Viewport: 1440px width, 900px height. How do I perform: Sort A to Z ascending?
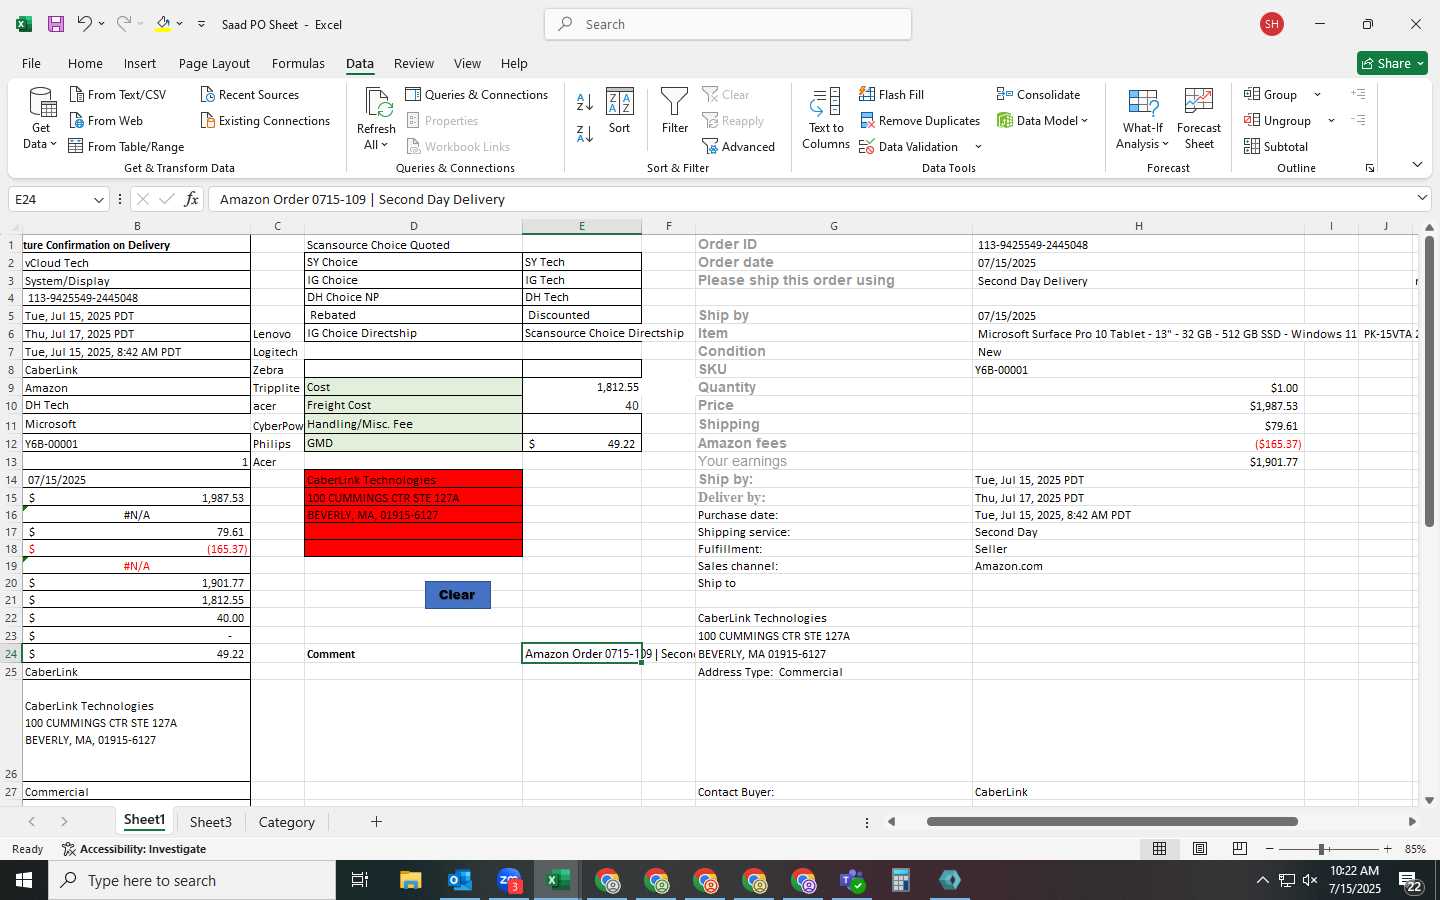585,102
